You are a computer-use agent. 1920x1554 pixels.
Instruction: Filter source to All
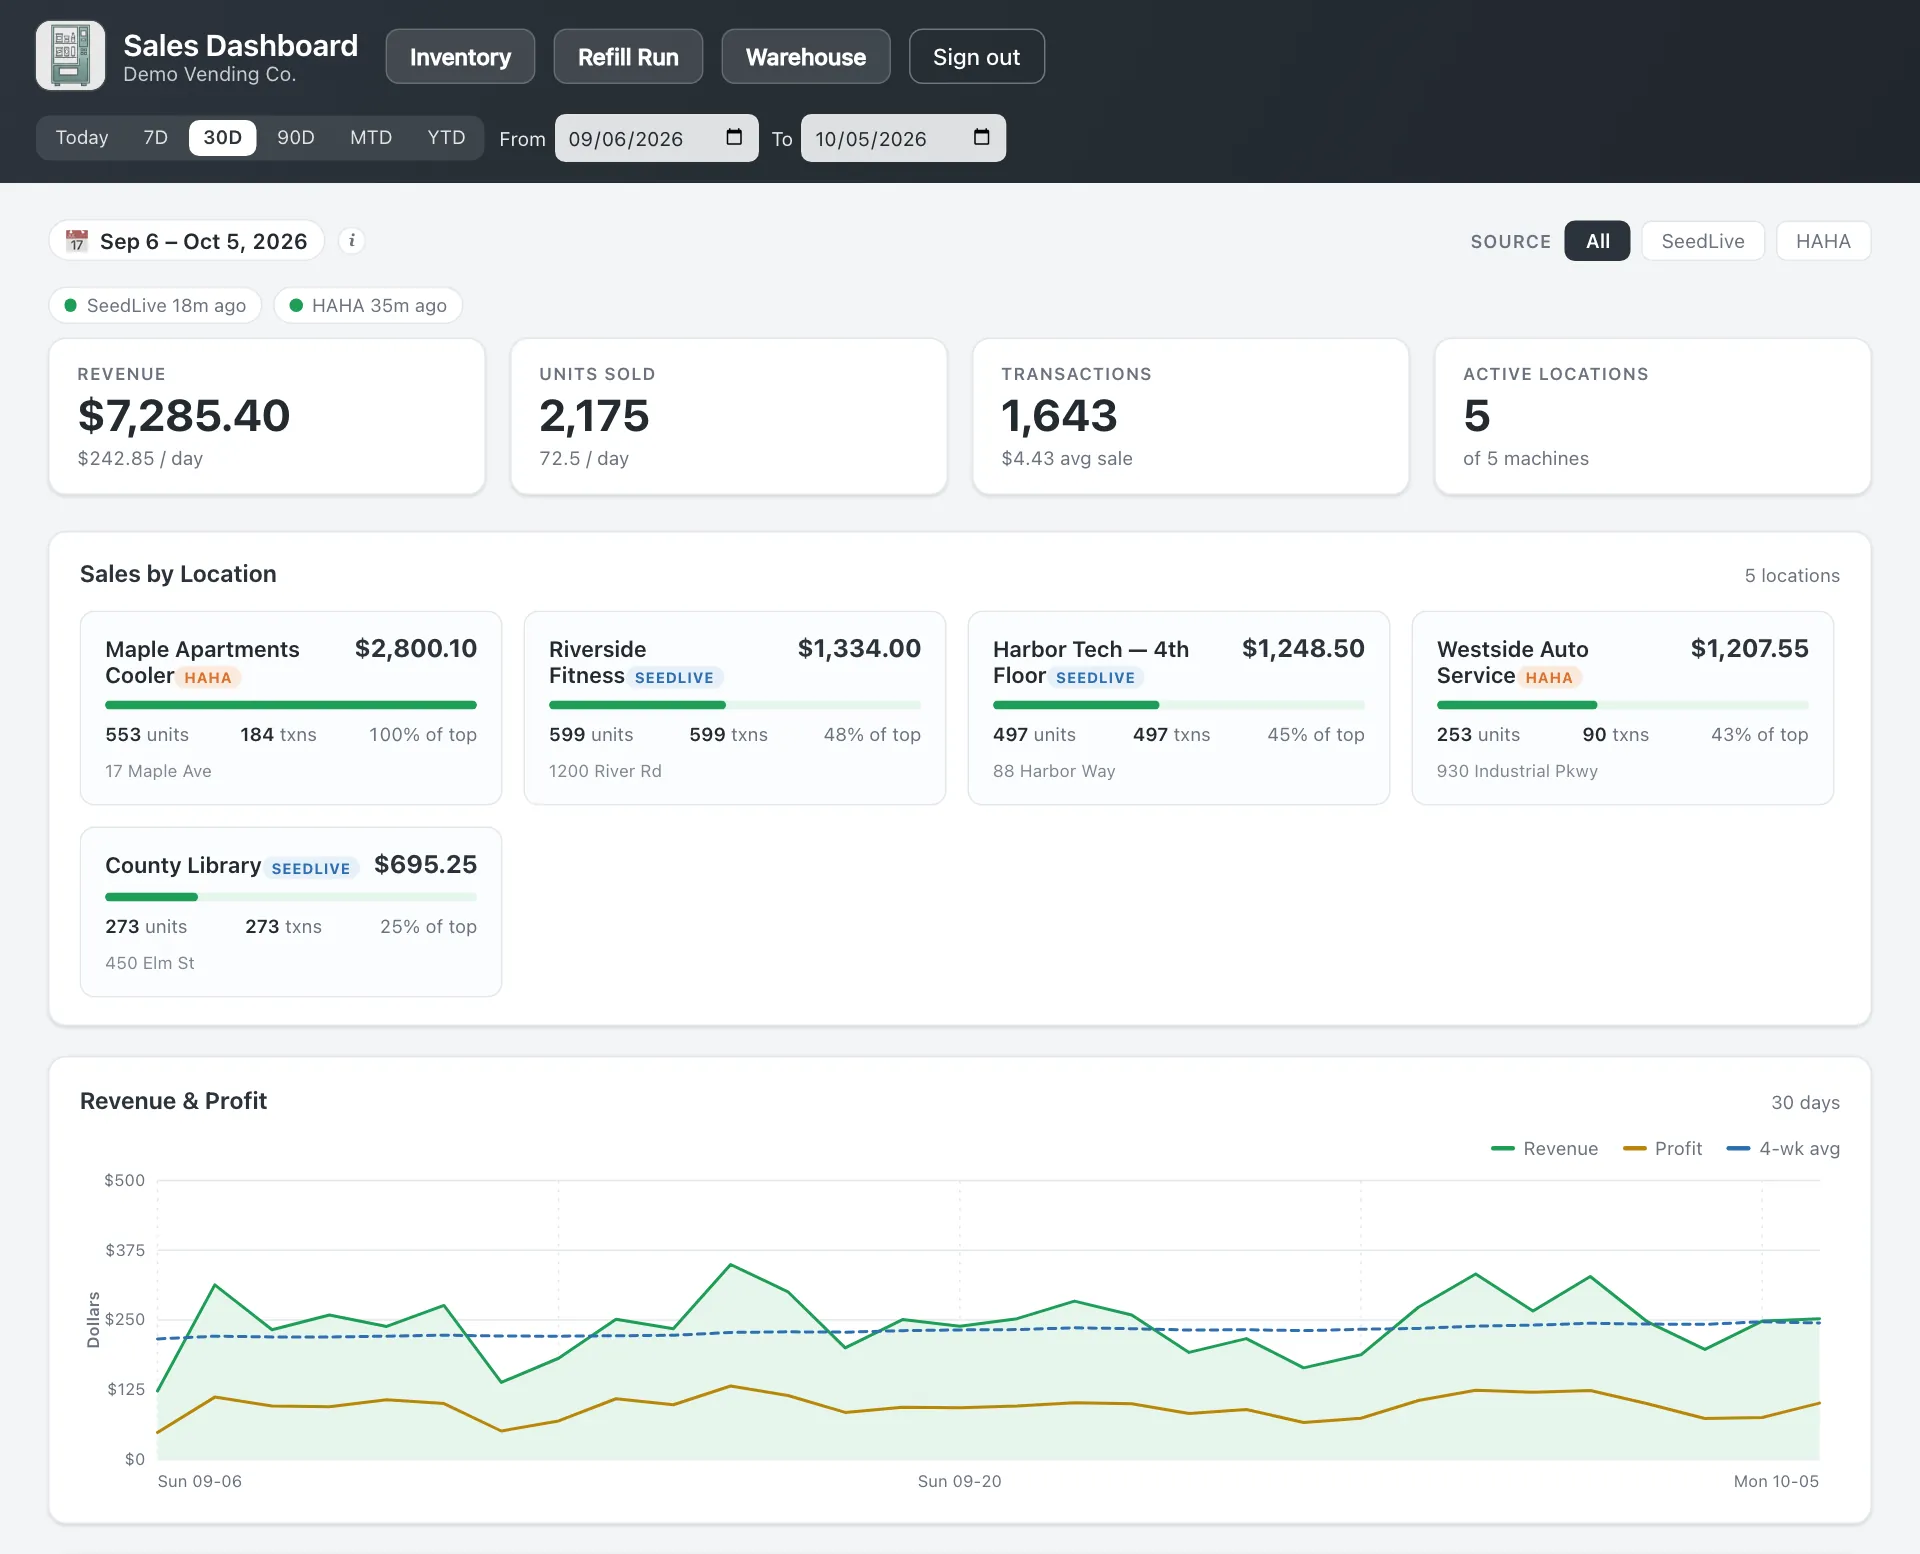pyautogui.click(x=1597, y=241)
